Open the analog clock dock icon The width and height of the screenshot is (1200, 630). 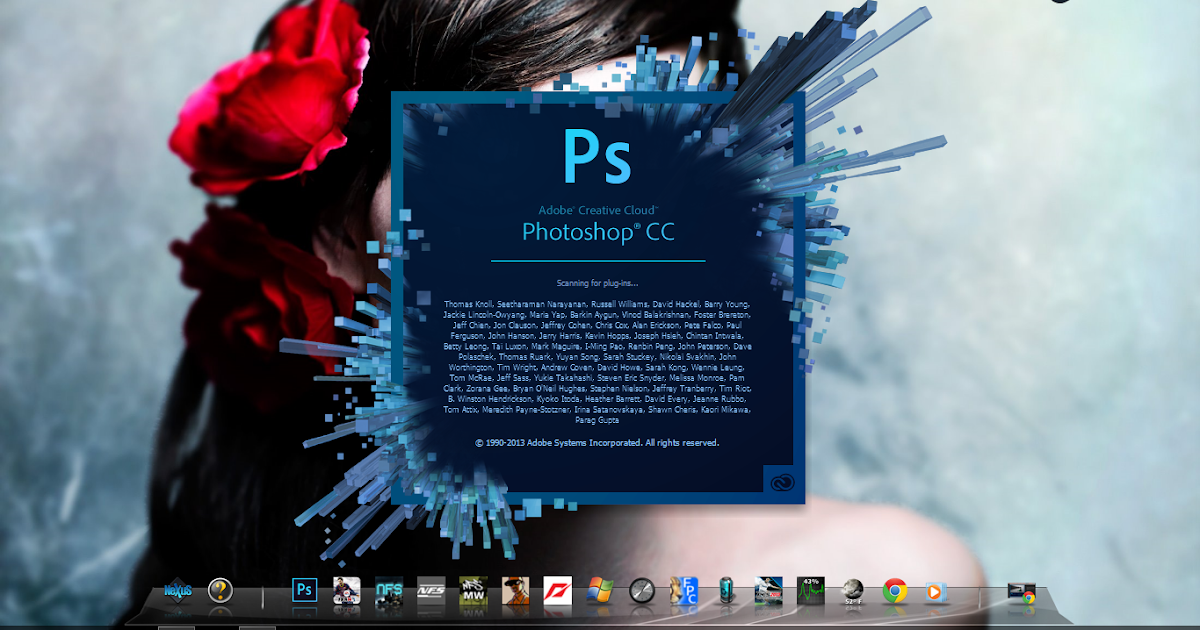coord(641,591)
